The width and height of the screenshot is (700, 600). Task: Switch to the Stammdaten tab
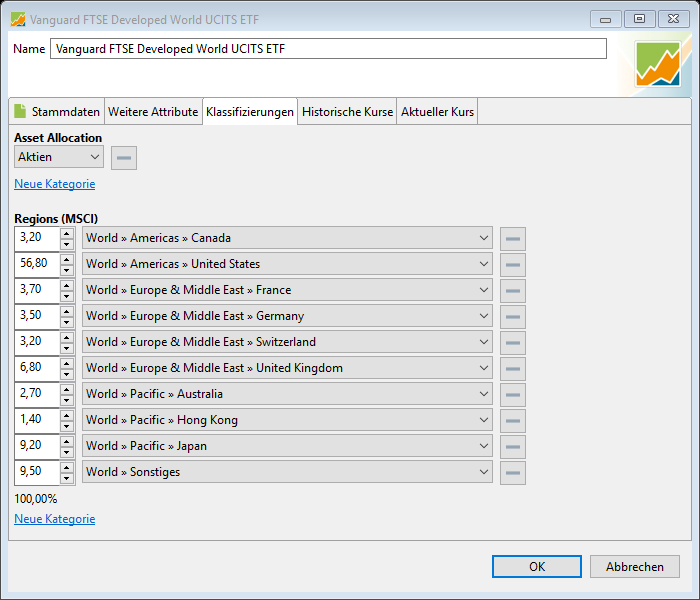tap(57, 112)
